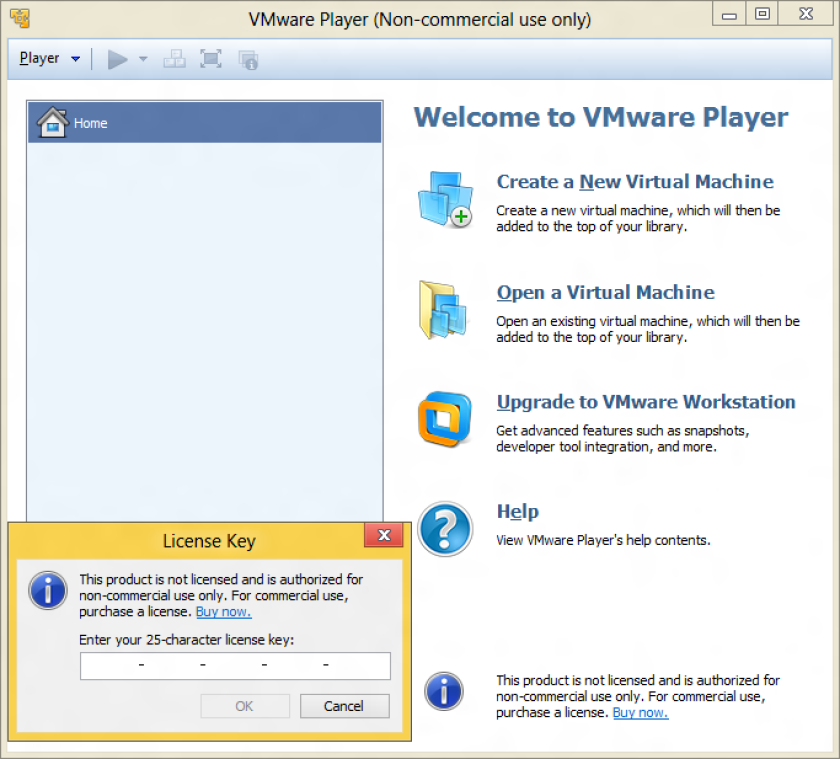Image resolution: width=840 pixels, height=759 pixels.
Task: Click Upgrade to VMware Workstation link
Action: tap(646, 402)
